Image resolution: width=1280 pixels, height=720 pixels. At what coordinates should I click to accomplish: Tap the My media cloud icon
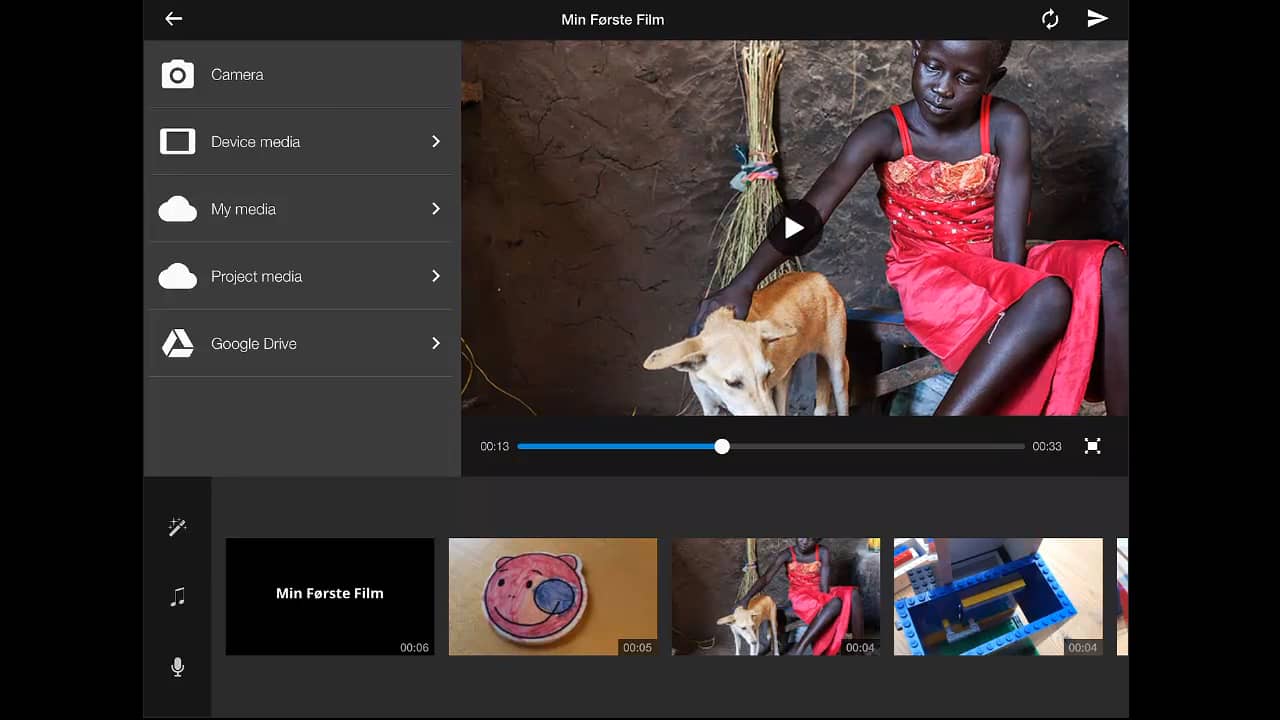(178, 209)
